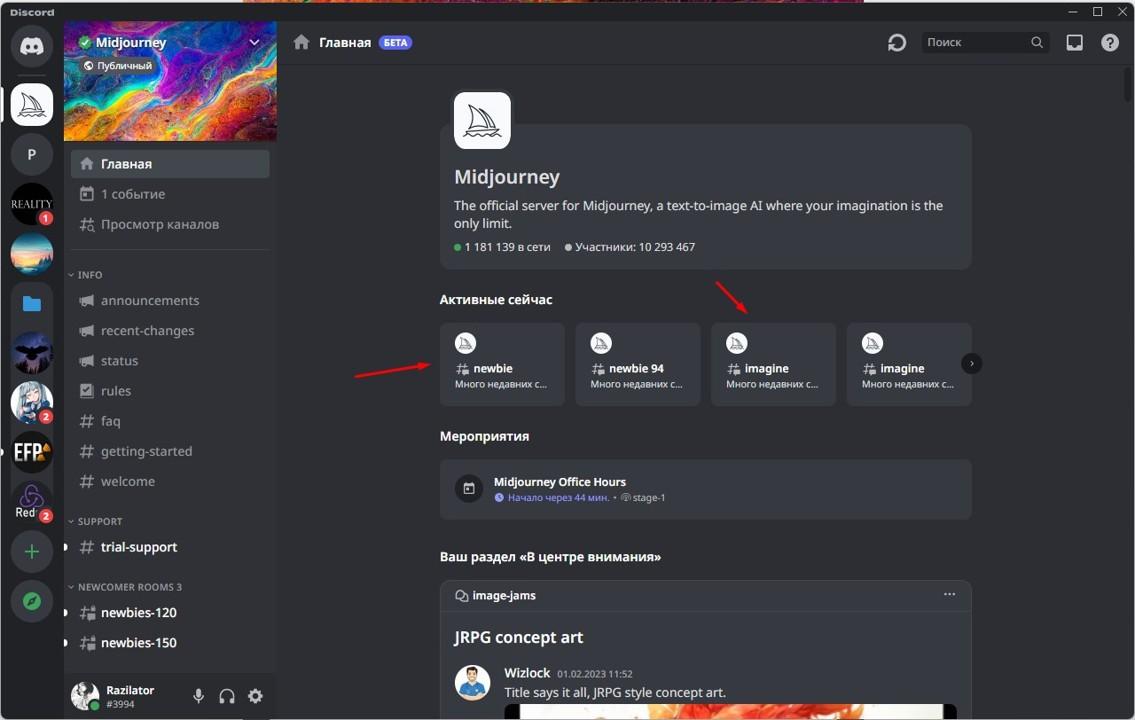Select the Midjourney sailboat server icon

(32, 105)
